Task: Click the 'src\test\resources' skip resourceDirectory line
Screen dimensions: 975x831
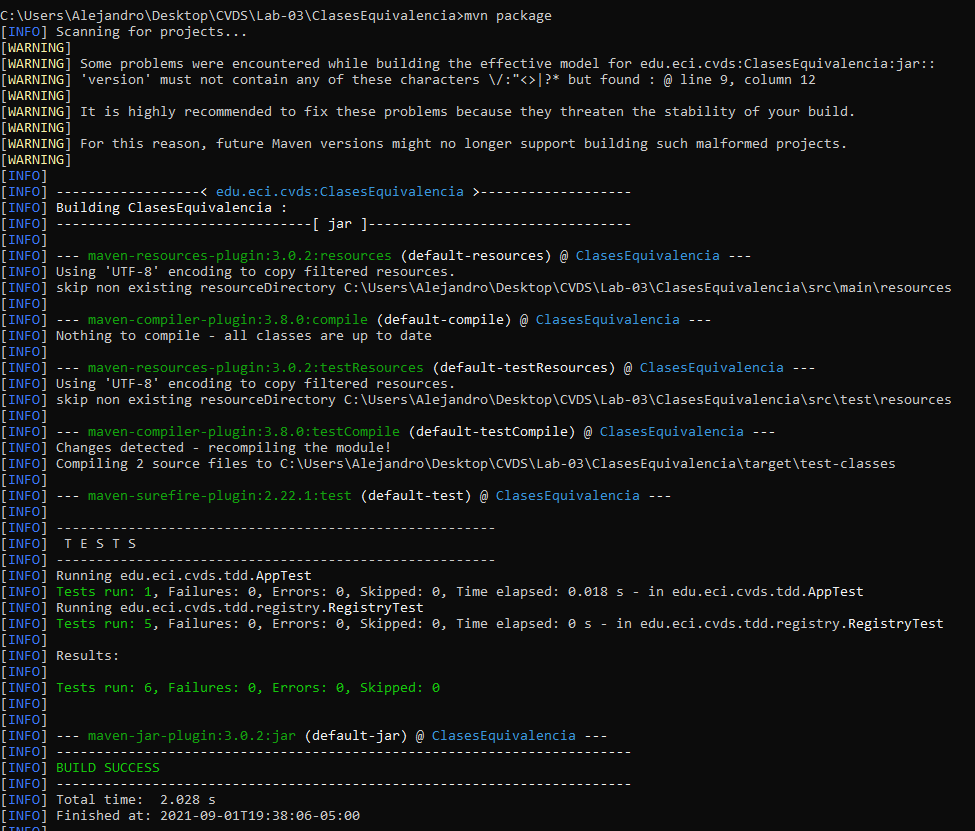Action: click(504, 399)
